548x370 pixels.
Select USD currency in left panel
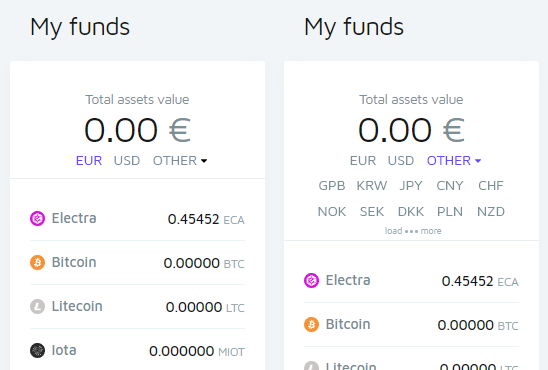[127, 161]
